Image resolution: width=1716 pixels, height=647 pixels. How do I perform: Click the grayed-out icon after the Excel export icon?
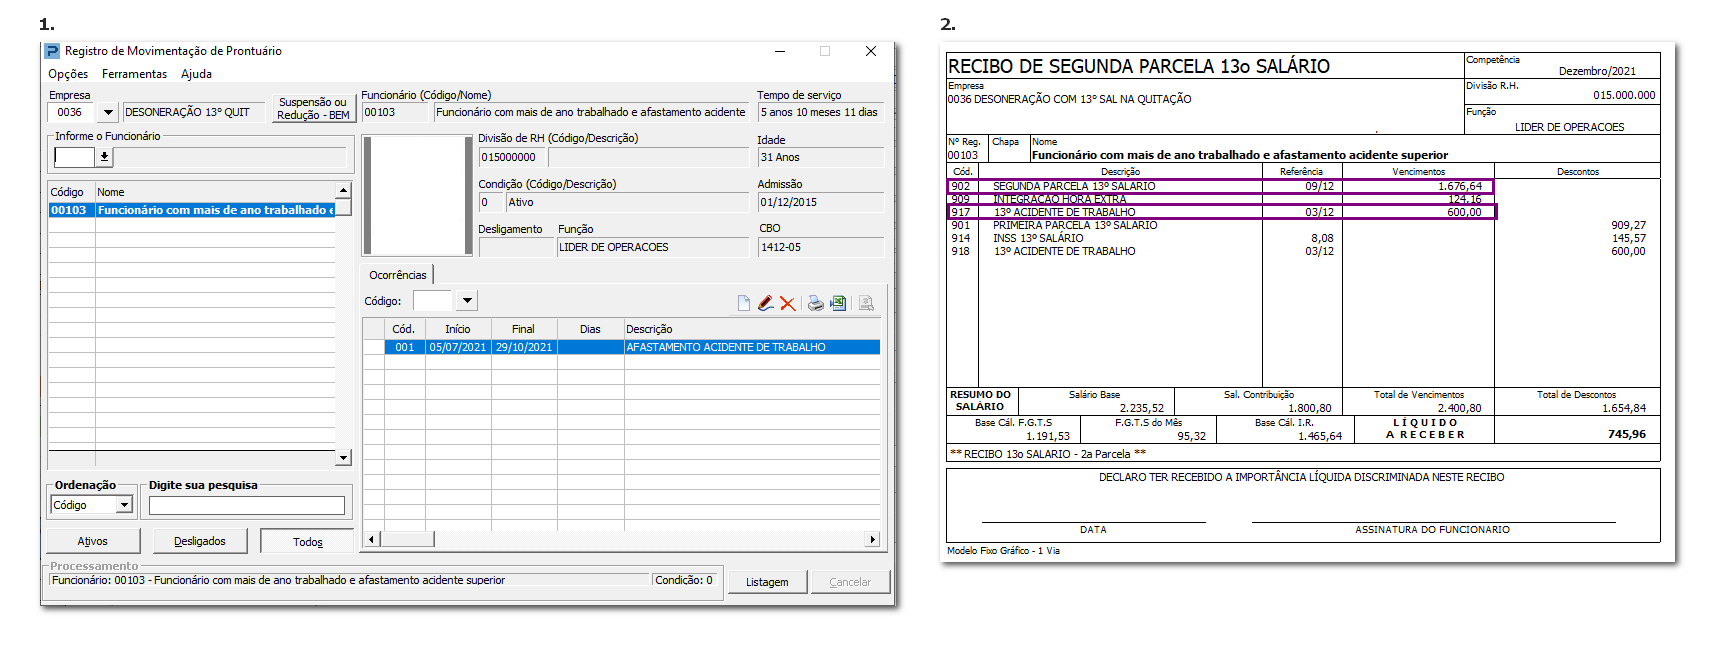click(866, 303)
